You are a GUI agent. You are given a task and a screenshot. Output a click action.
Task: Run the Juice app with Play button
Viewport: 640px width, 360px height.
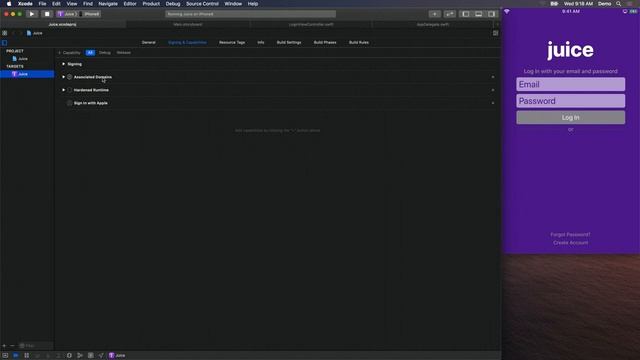pos(31,14)
